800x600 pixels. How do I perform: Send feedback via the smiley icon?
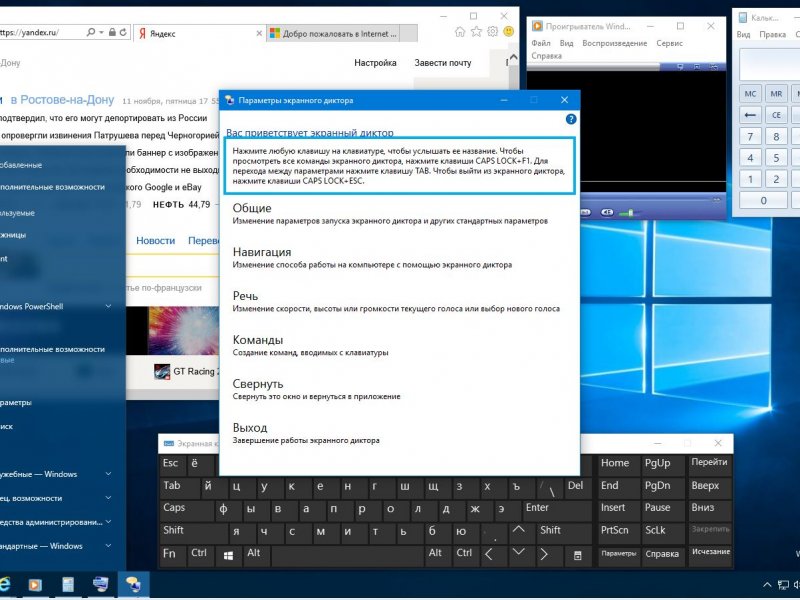coord(508,32)
